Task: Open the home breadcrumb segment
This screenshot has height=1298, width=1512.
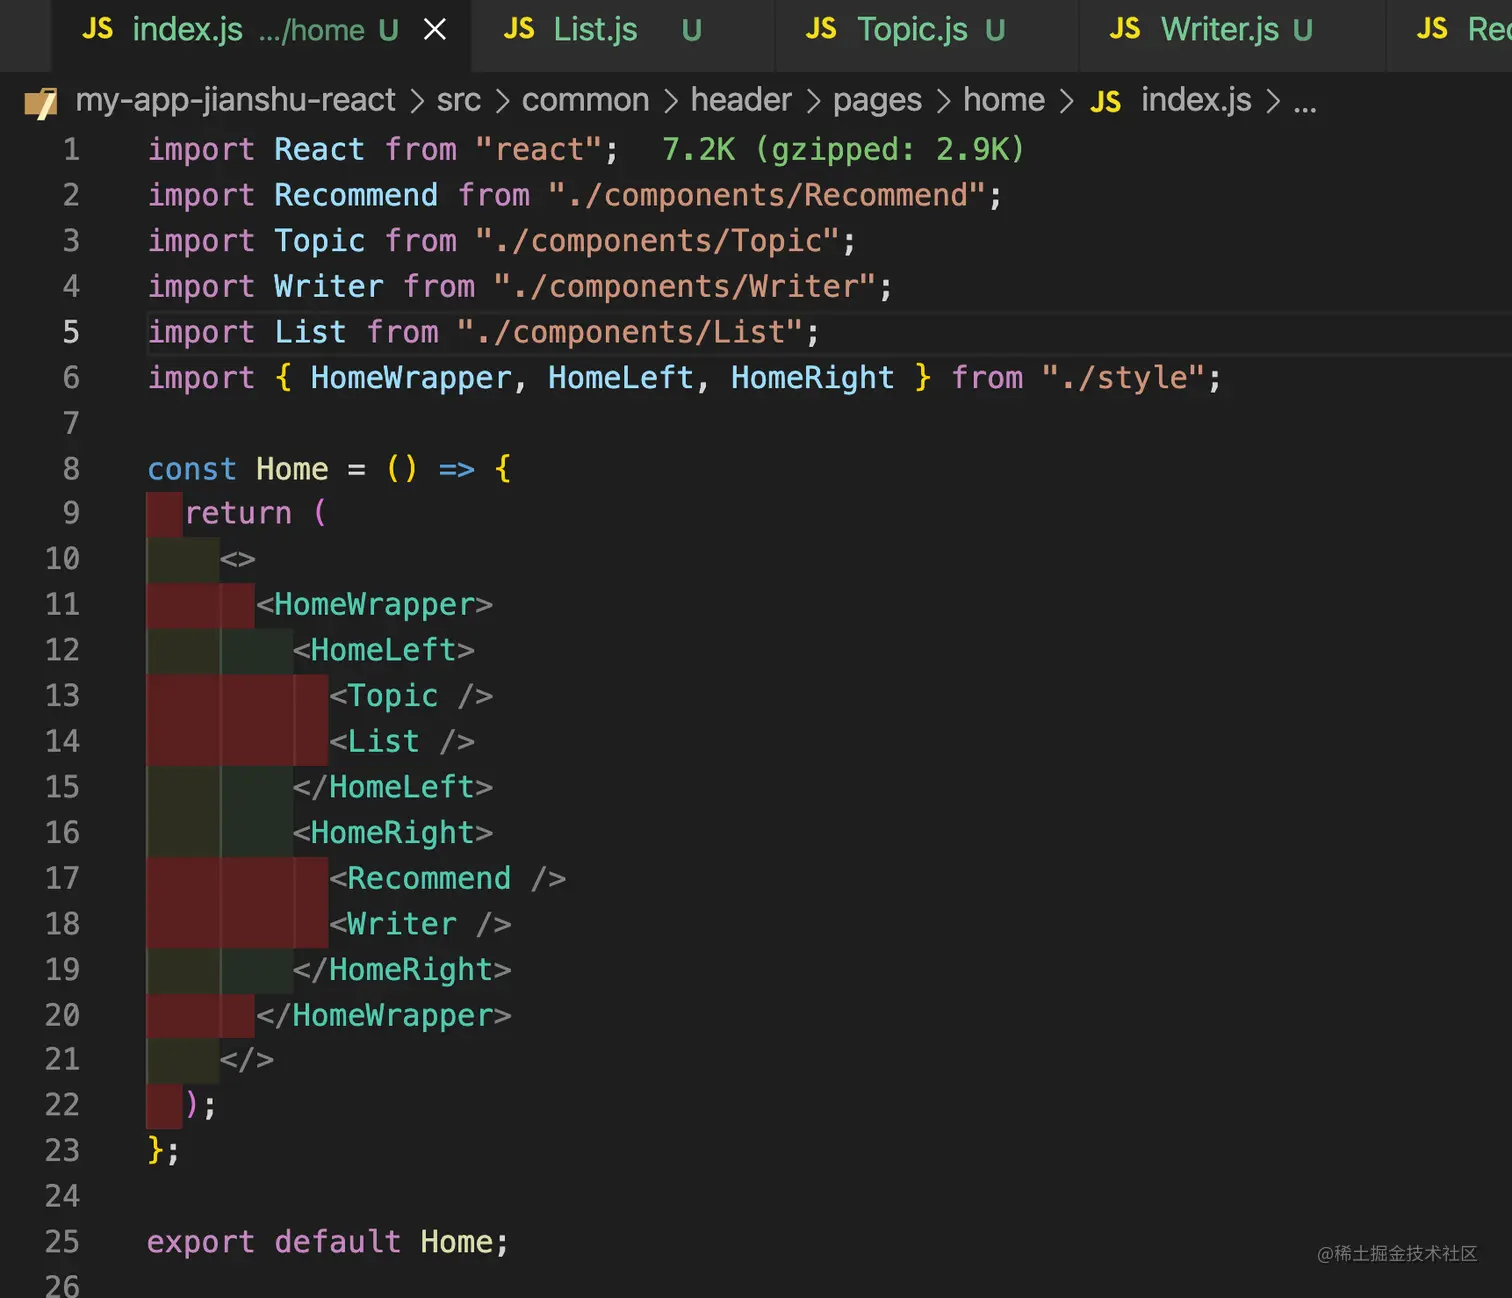Action: click(x=1004, y=100)
